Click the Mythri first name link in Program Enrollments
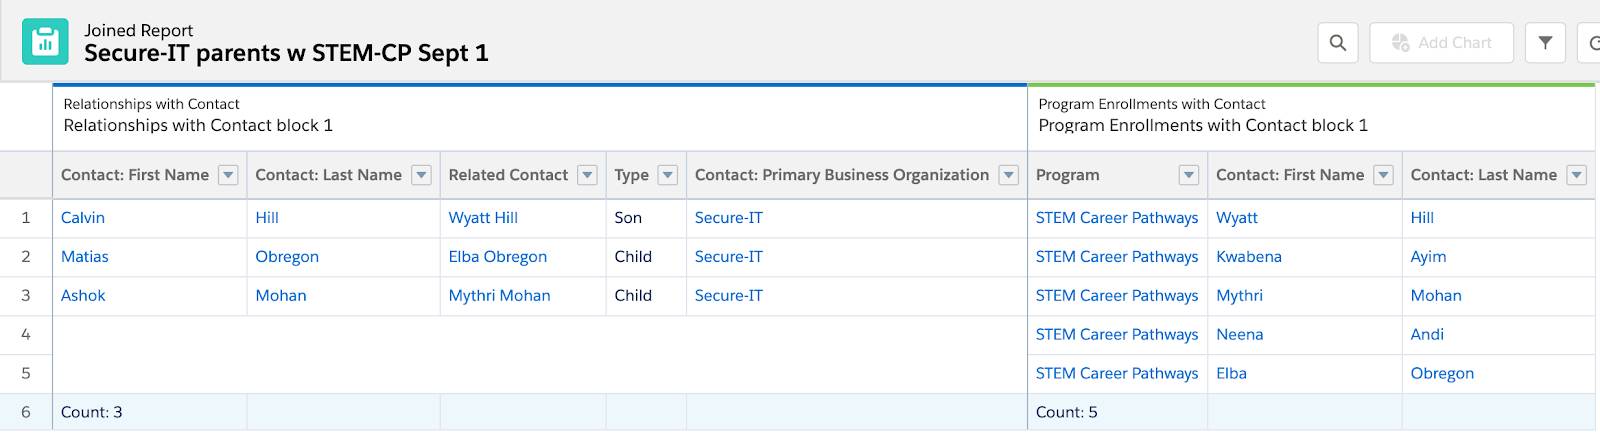Image resolution: width=1600 pixels, height=437 pixels. [x=1239, y=296]
